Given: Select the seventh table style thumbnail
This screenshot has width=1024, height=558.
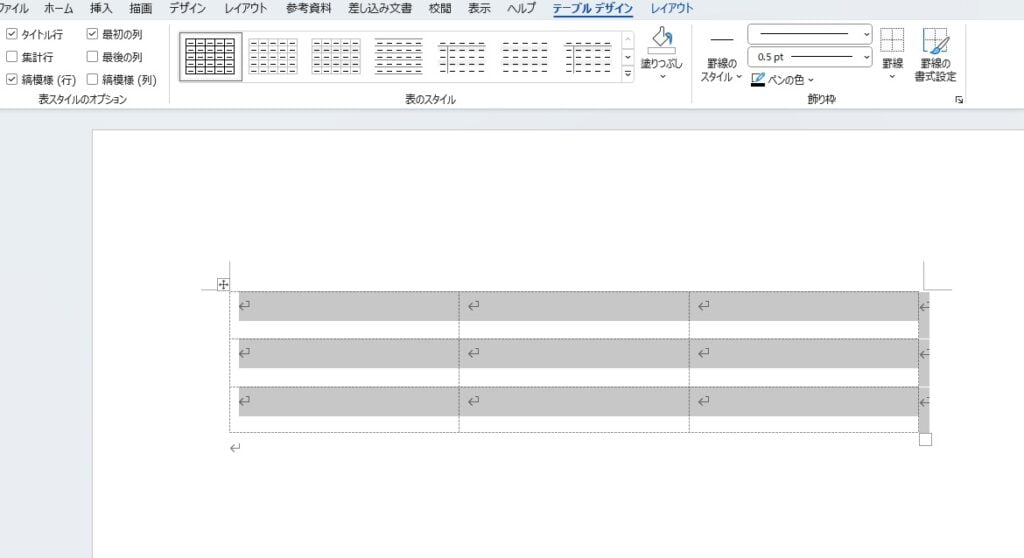Looking at the screenshot, I should (588, 57).
